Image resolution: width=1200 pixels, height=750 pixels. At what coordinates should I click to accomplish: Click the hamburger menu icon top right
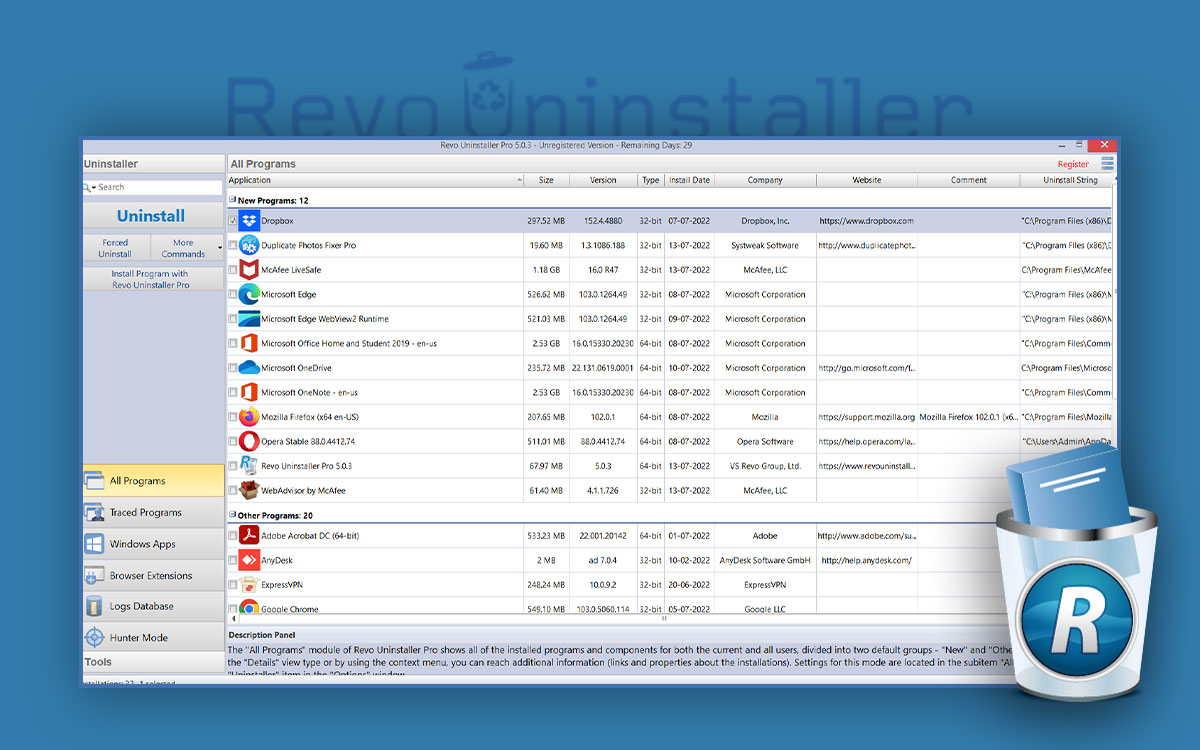click(1106, 163)
